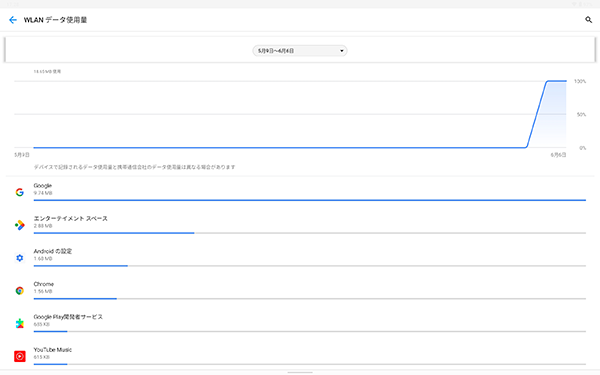Screen dimensions: 600x375
Task: Tap the YouTube Music app icon
Action: (x=20, y=356)
